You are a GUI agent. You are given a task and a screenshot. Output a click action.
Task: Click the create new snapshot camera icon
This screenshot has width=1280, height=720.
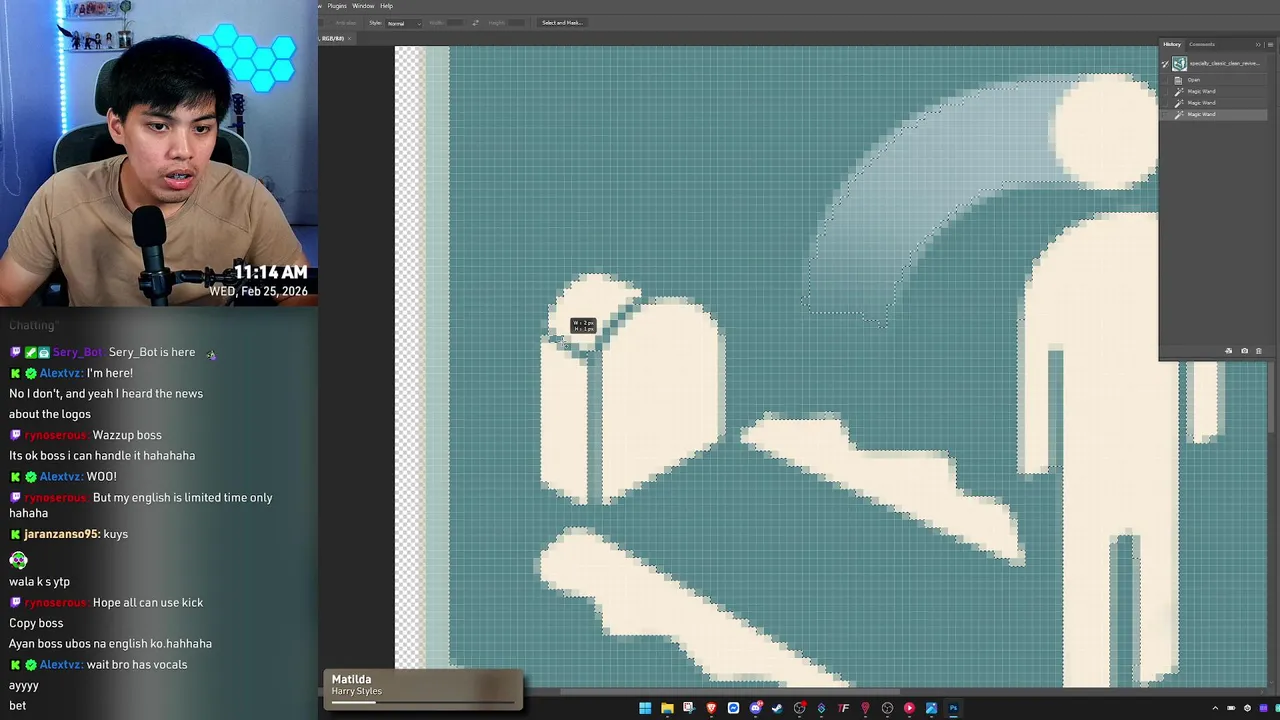click(1244, 351)
